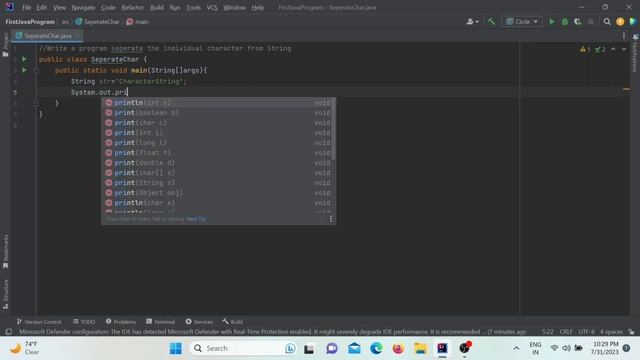Click the colorful icon right of updates icon

coord(633,22)
